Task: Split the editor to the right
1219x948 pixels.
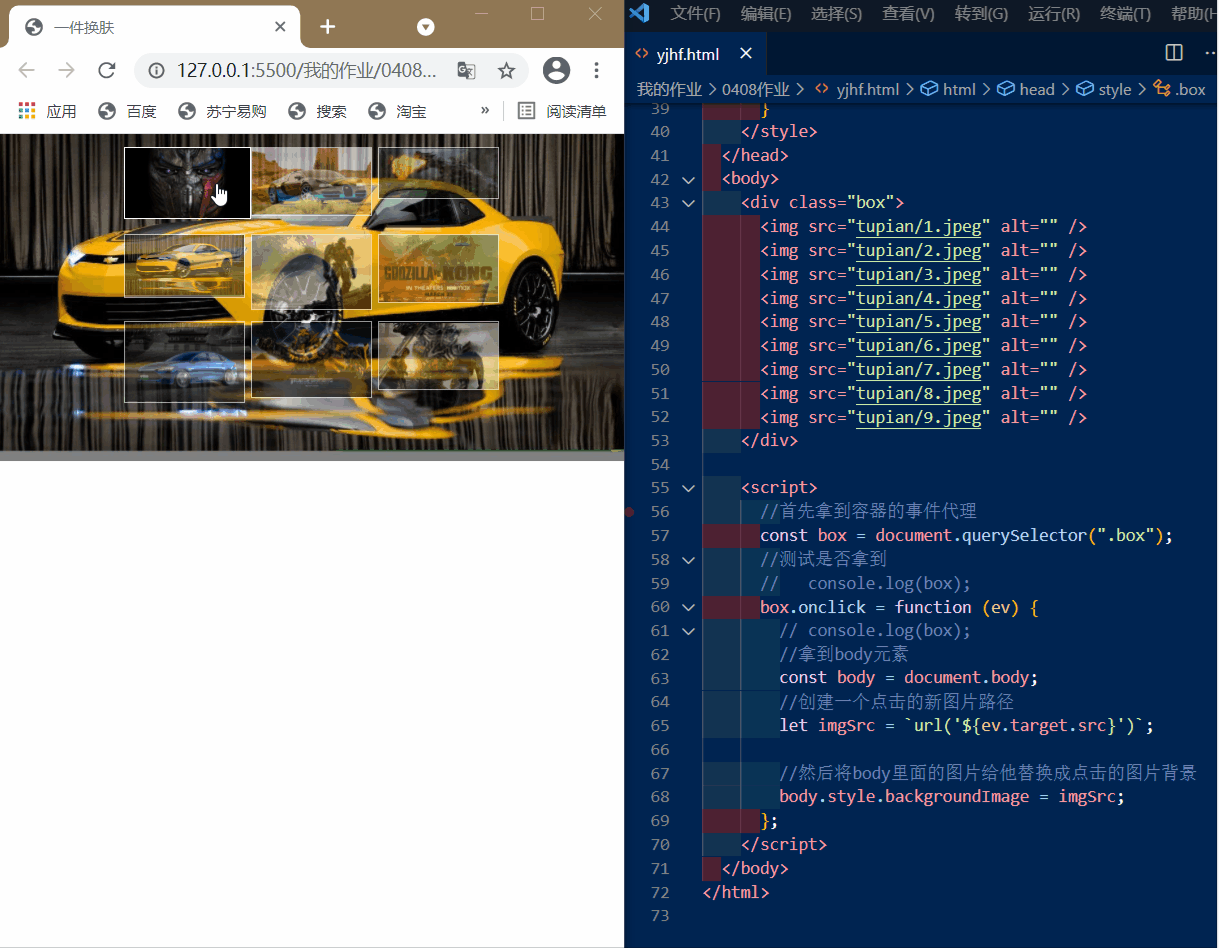Action: coord(1174,53)
